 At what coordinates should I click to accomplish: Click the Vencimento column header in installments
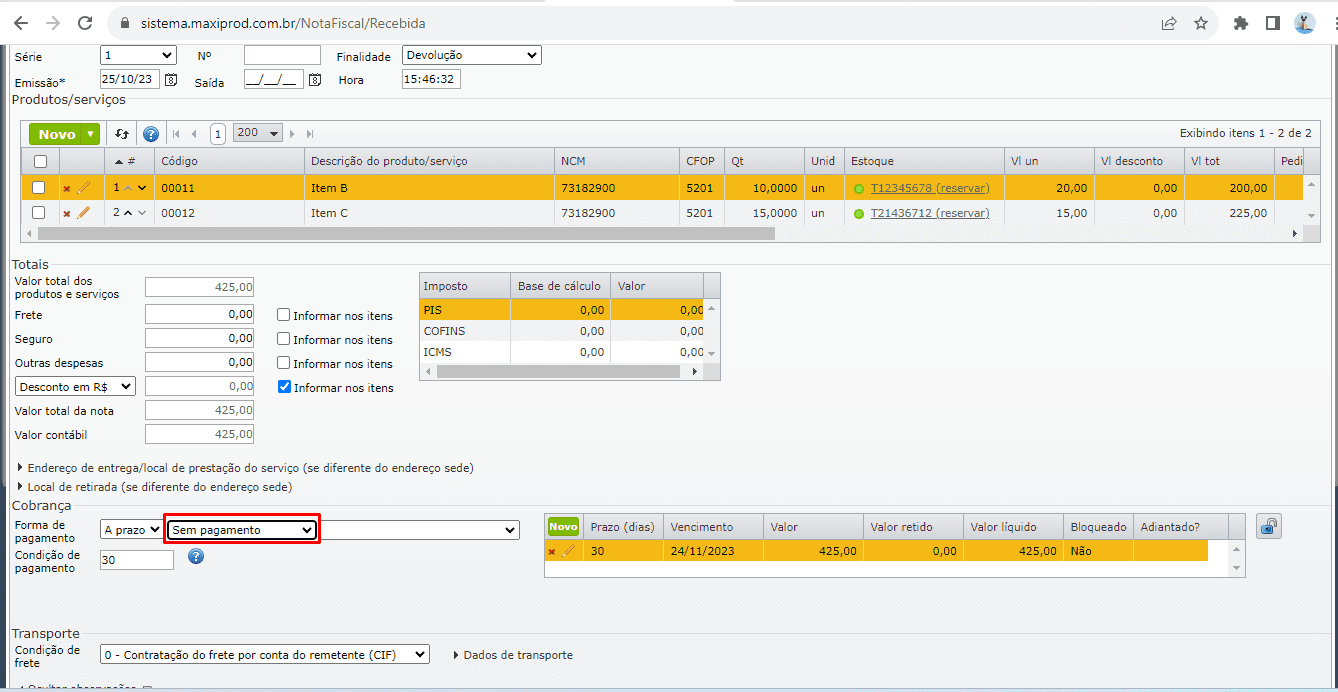click(701, 527)
